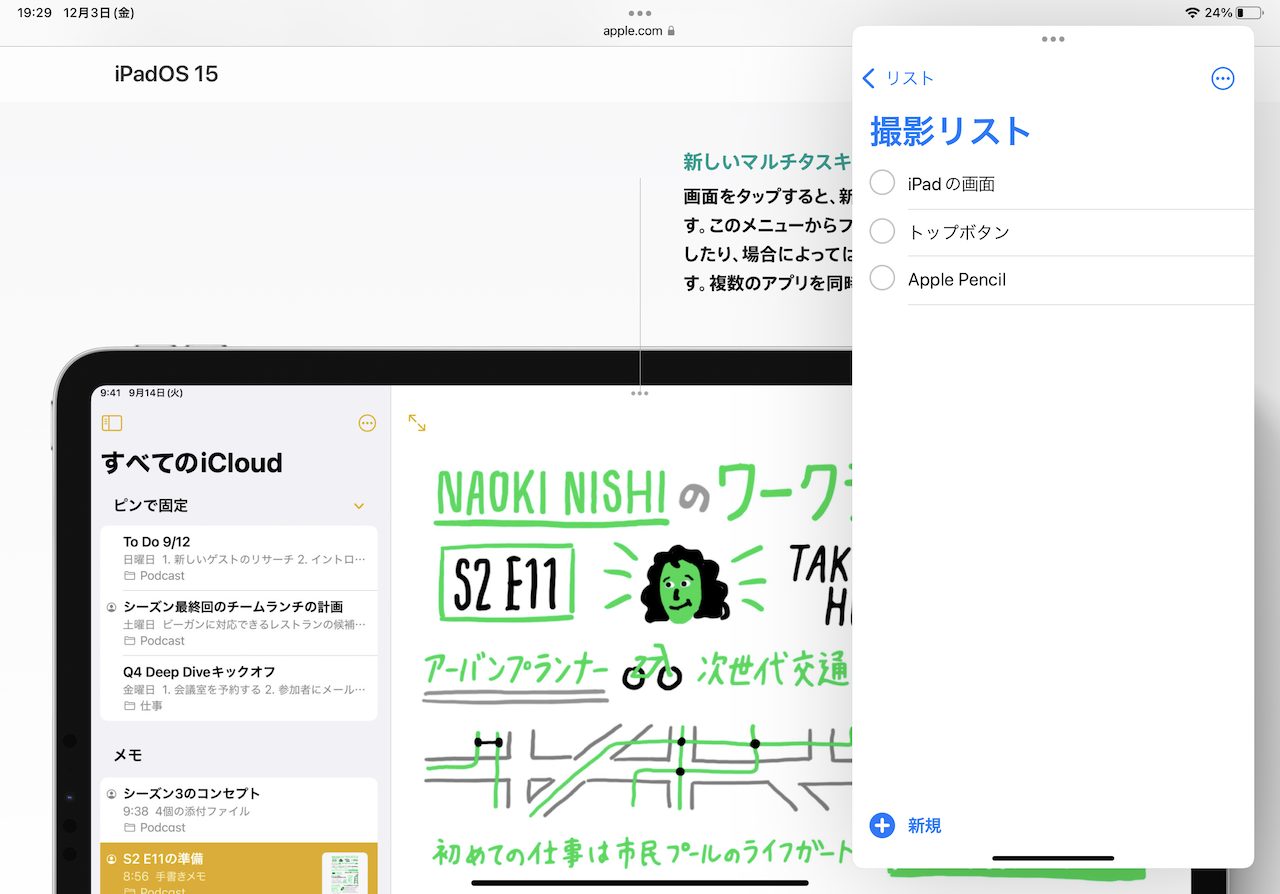Tap the S2 E11 boxed label in drawing
This screenshot has width=1280, height=894.
(x=506, y=583)
